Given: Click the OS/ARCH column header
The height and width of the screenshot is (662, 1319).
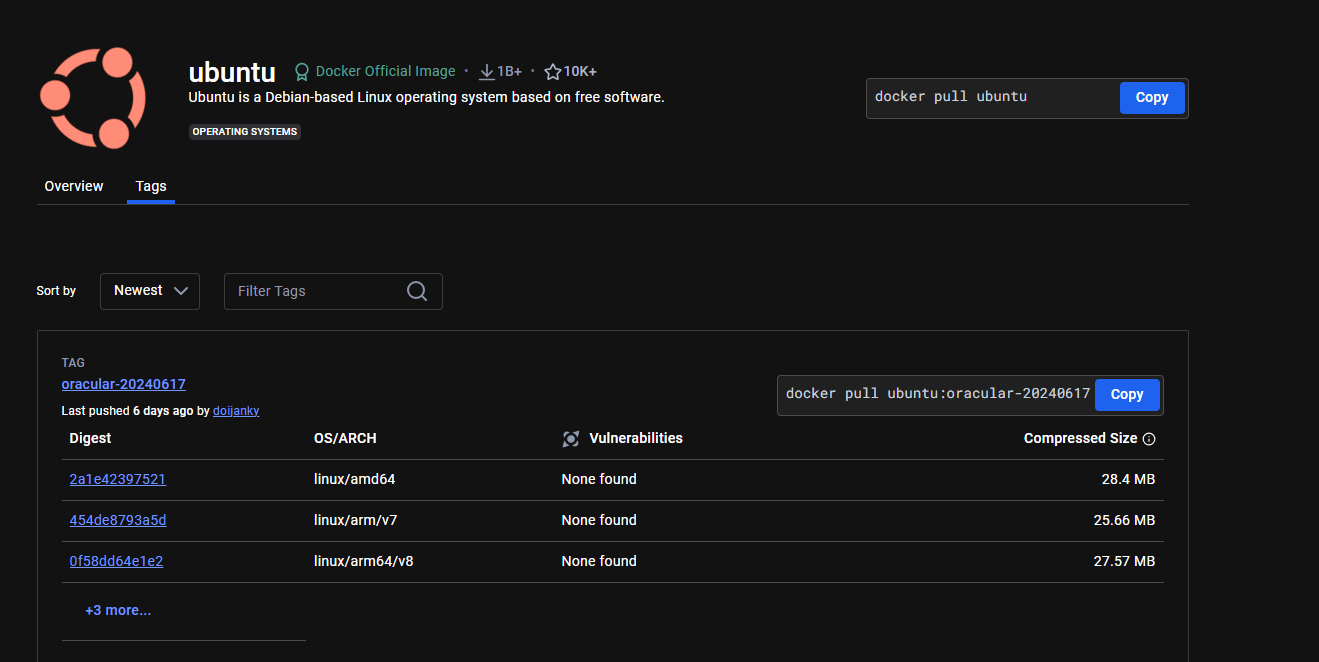Looking at the screenshot, I should point(345,438).
